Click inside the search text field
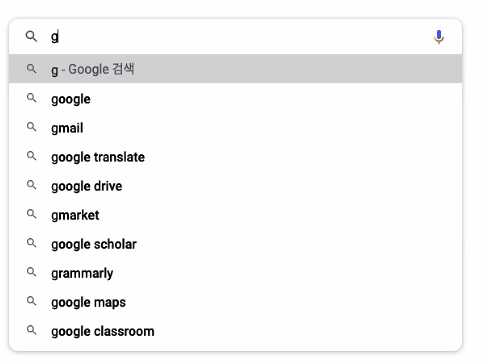 coord(238,36)
